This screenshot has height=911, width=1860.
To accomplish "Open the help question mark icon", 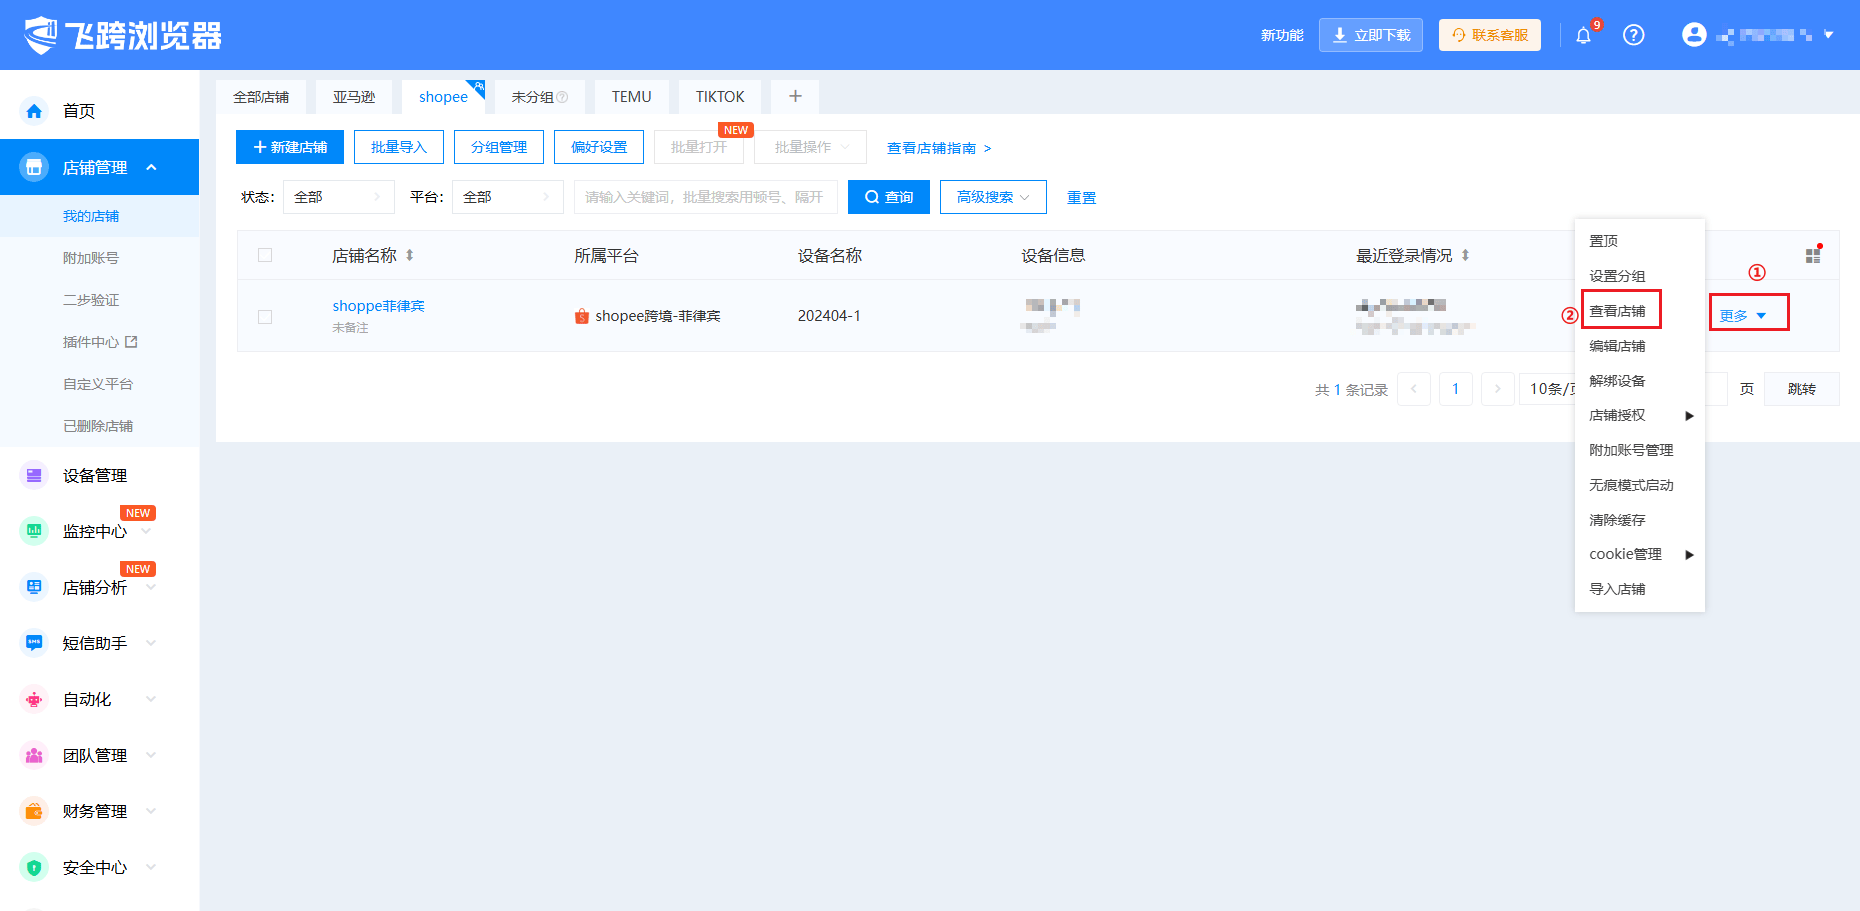I will (1633, 36).
